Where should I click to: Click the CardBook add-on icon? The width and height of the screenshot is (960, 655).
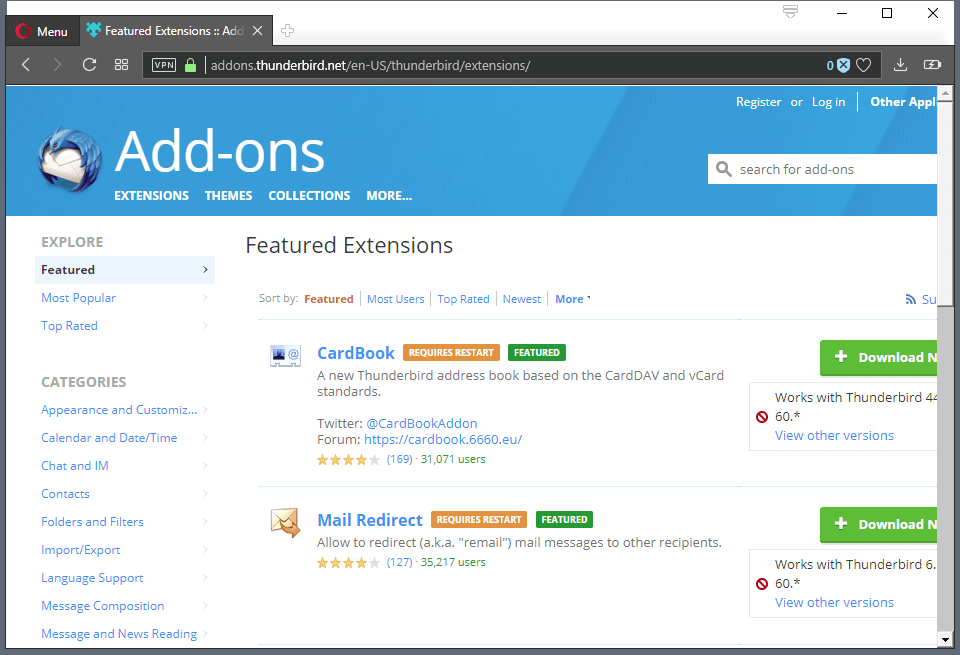(285, 355)
